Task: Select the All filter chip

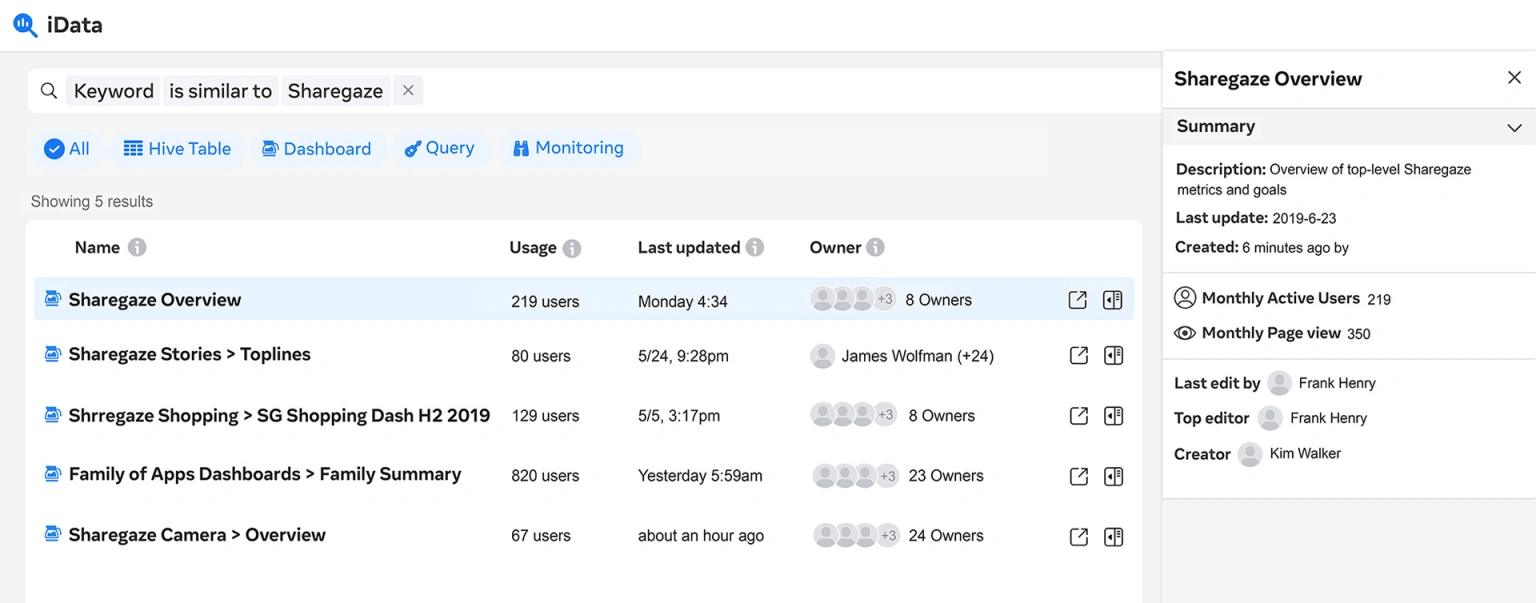Action: coord(67,149)
